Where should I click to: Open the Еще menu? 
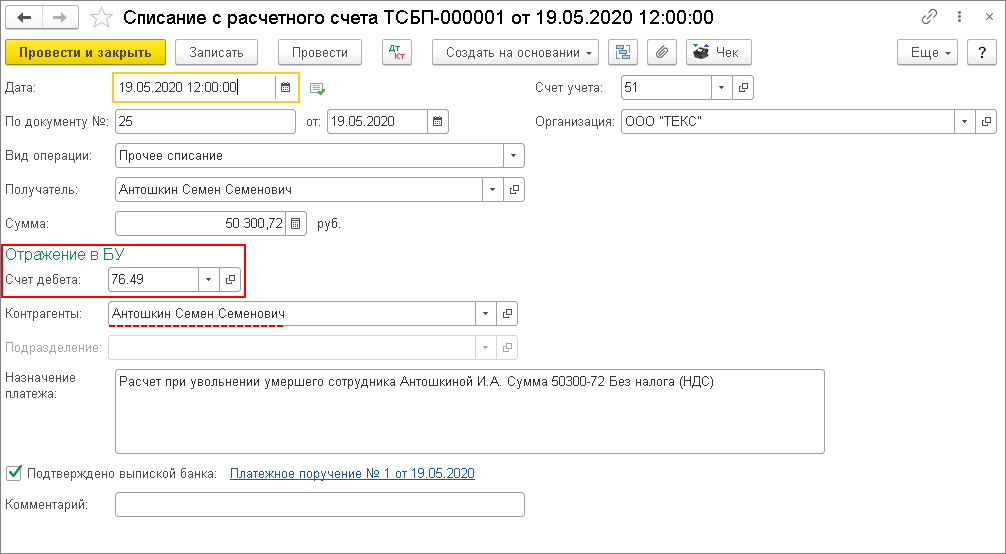click(x=927, y=53)
